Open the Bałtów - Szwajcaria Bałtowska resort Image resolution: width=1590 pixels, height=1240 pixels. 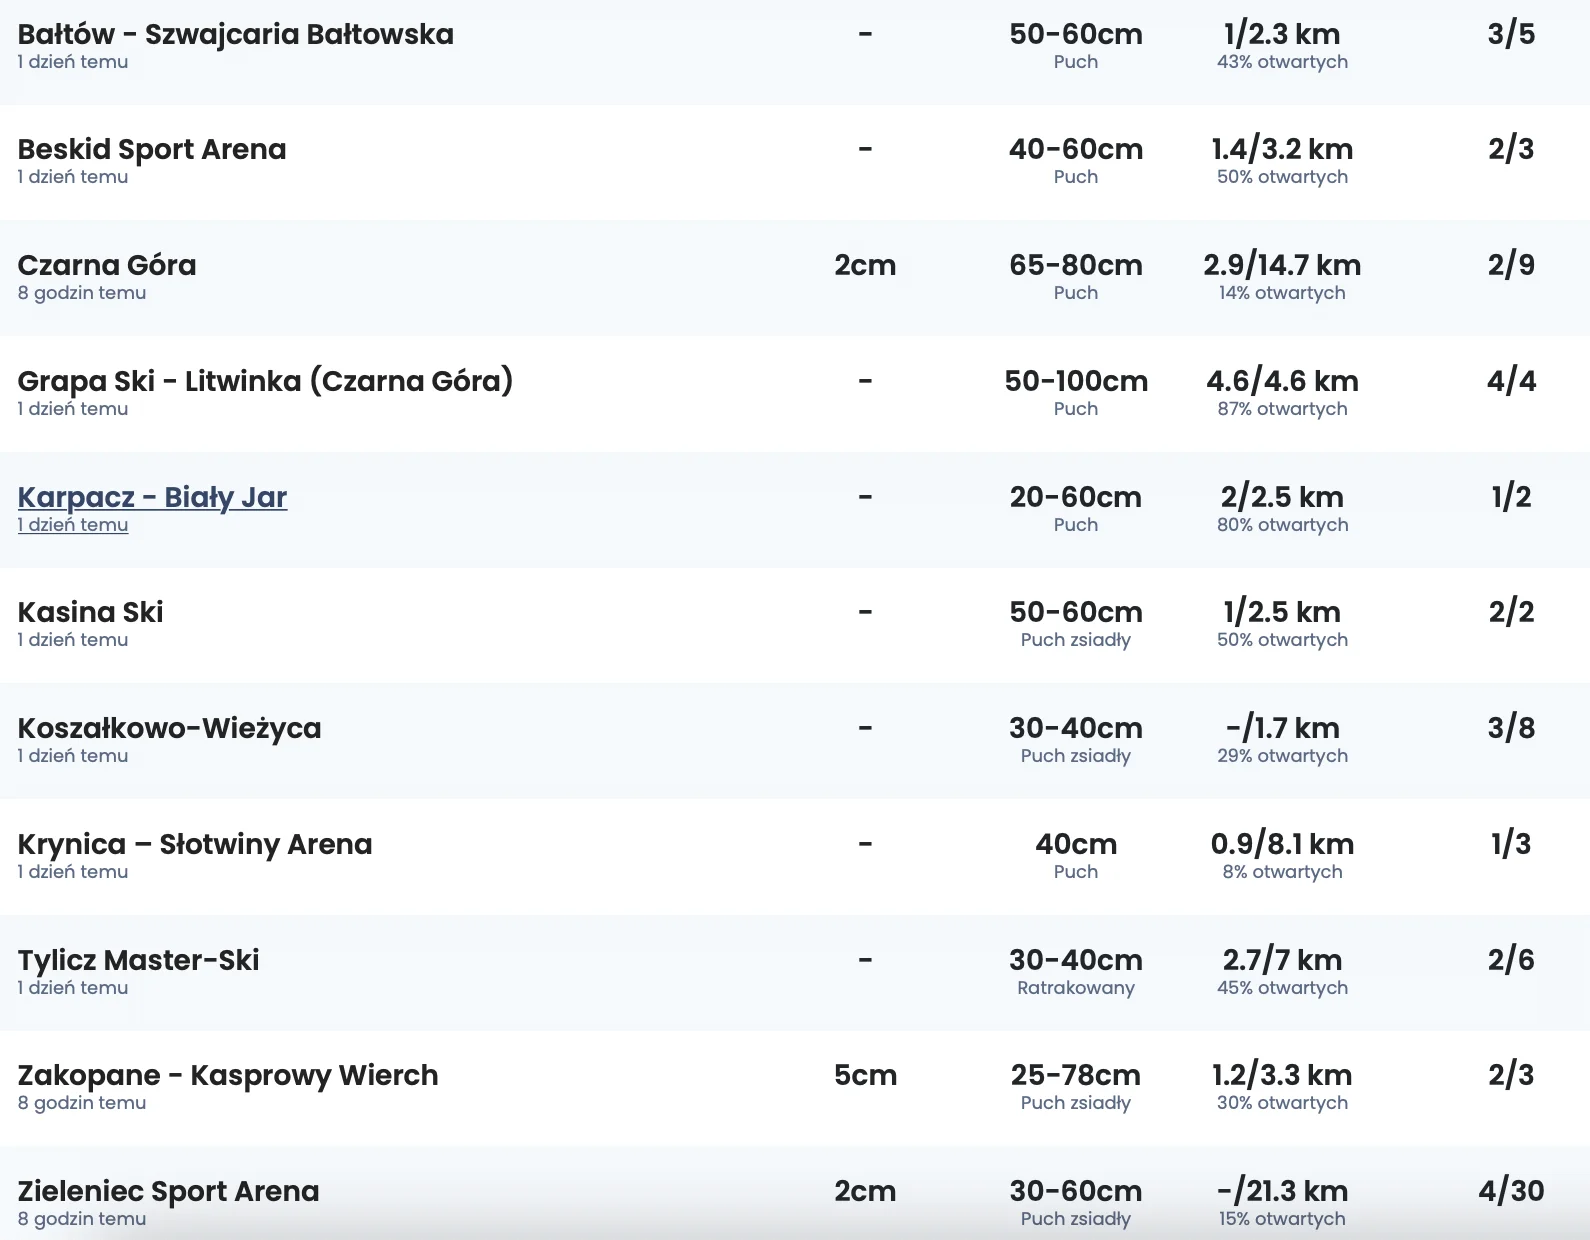coord(236,34)
